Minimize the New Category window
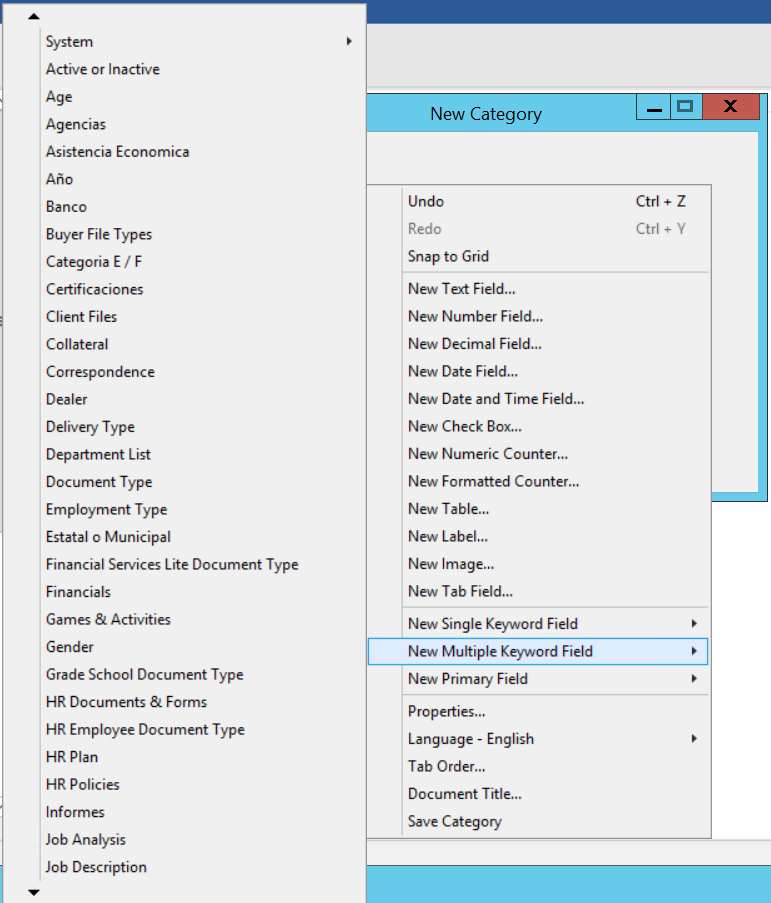Viewport: 771px width, 903px height. point(654,107)
